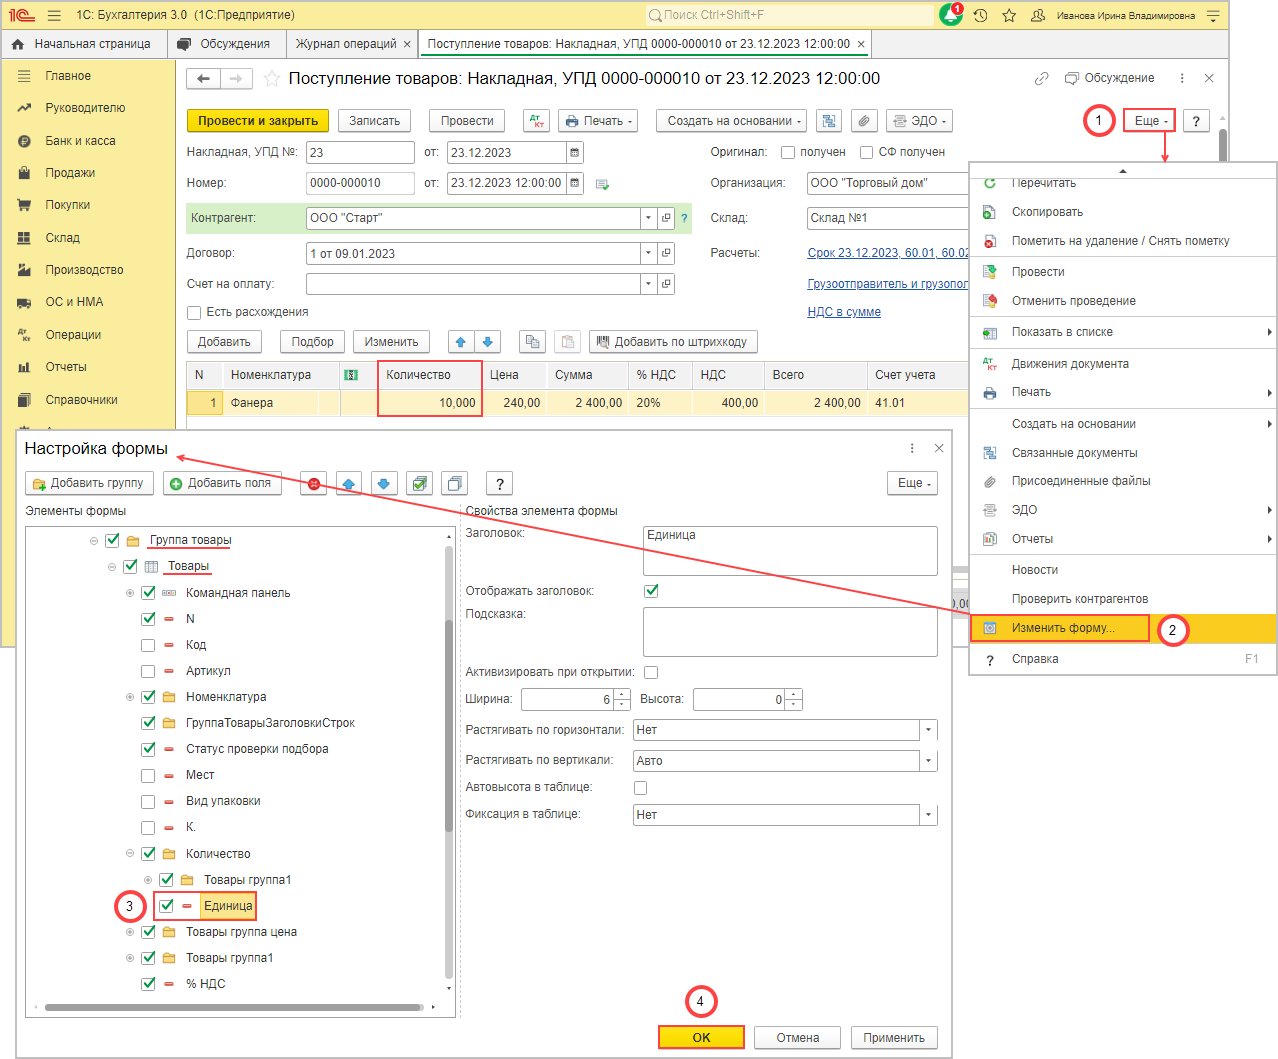Viewport: 1278px width, 1059px height.
Task: Enable Есть расхождения checkbox
Action: click(x=195, y=313)
